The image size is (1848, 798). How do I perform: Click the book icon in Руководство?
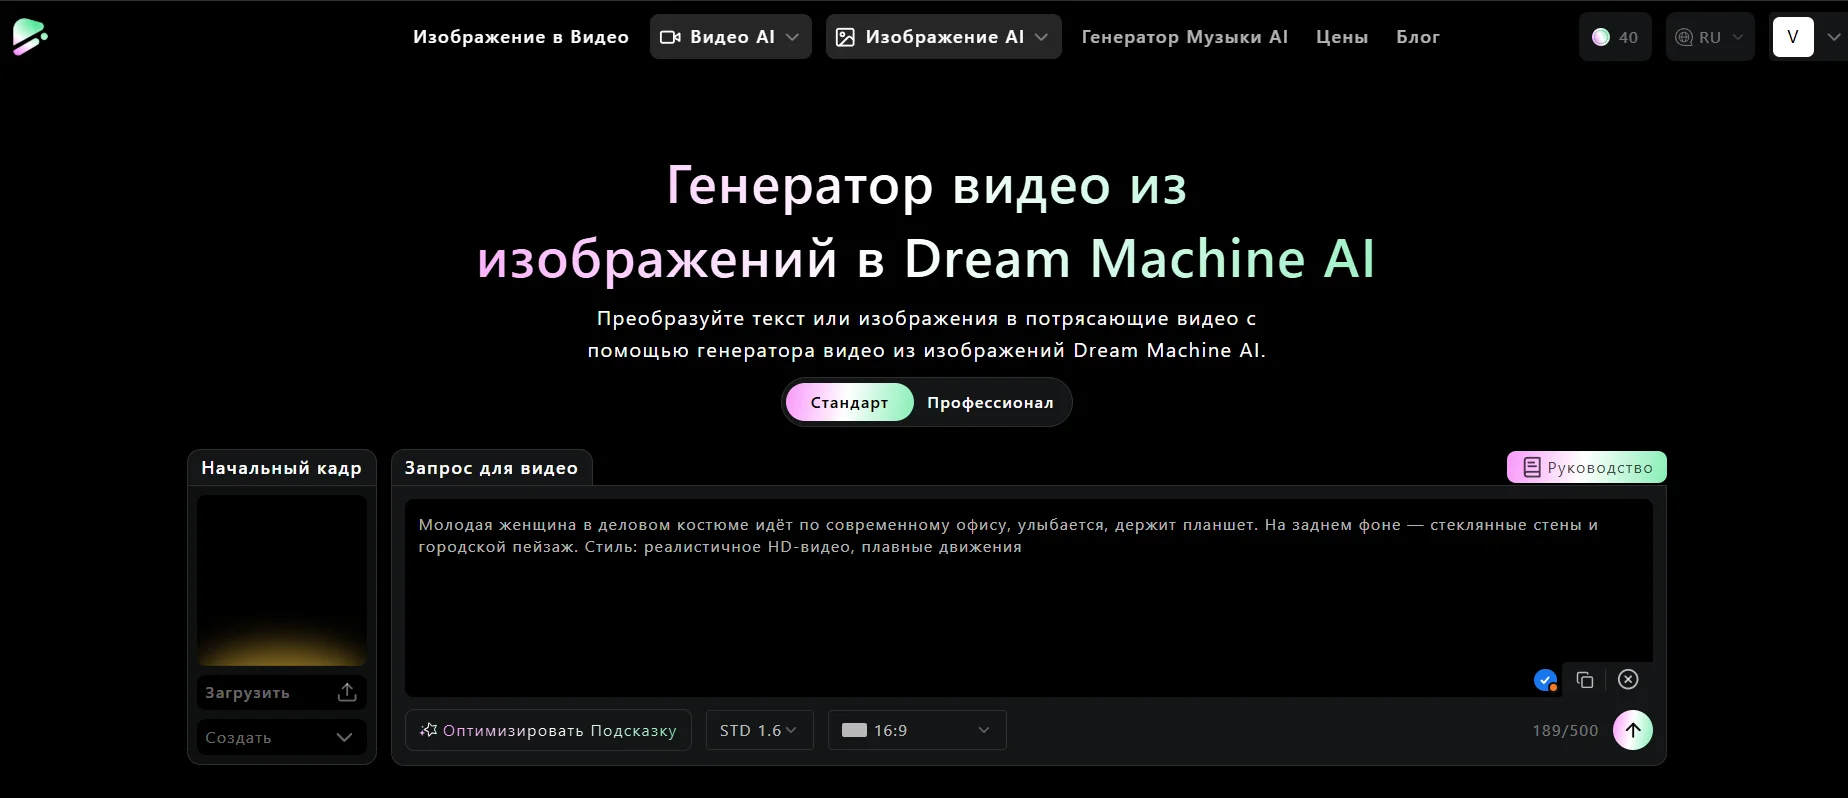click(1531, 467)
